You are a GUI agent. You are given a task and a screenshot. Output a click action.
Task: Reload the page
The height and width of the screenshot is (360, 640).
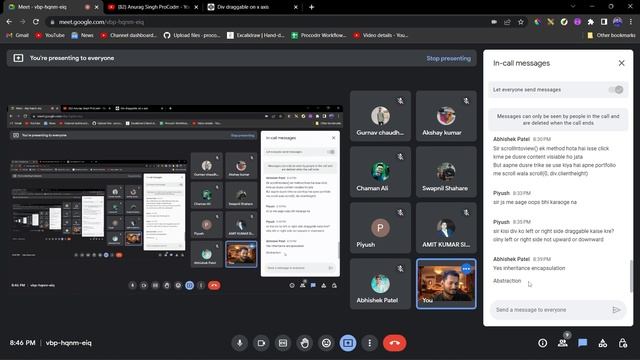36,22
